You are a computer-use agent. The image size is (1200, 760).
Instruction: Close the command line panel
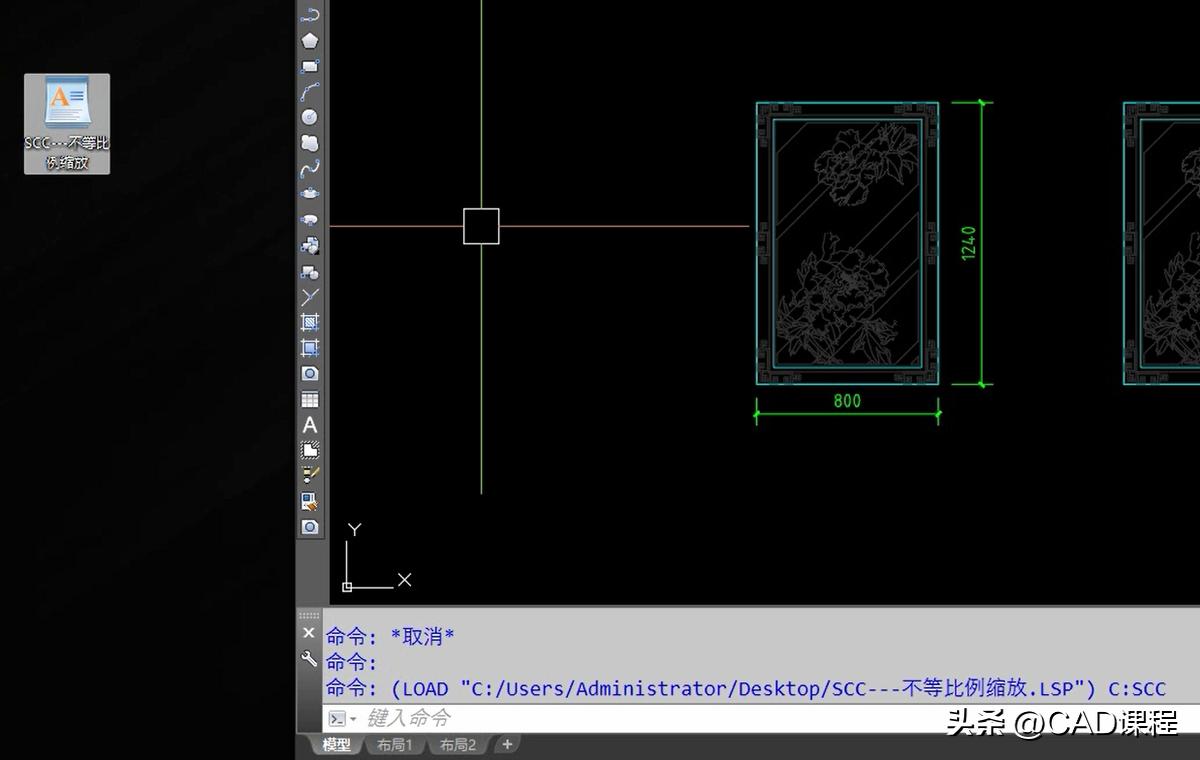tap(309, 633)
